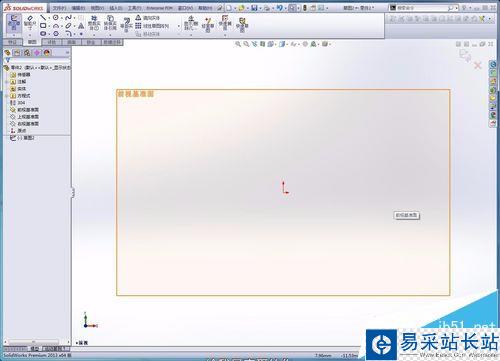Open the 帮助 (Help) menu
This screenshot has width=500, height=361.
click(x=205, y=7)
